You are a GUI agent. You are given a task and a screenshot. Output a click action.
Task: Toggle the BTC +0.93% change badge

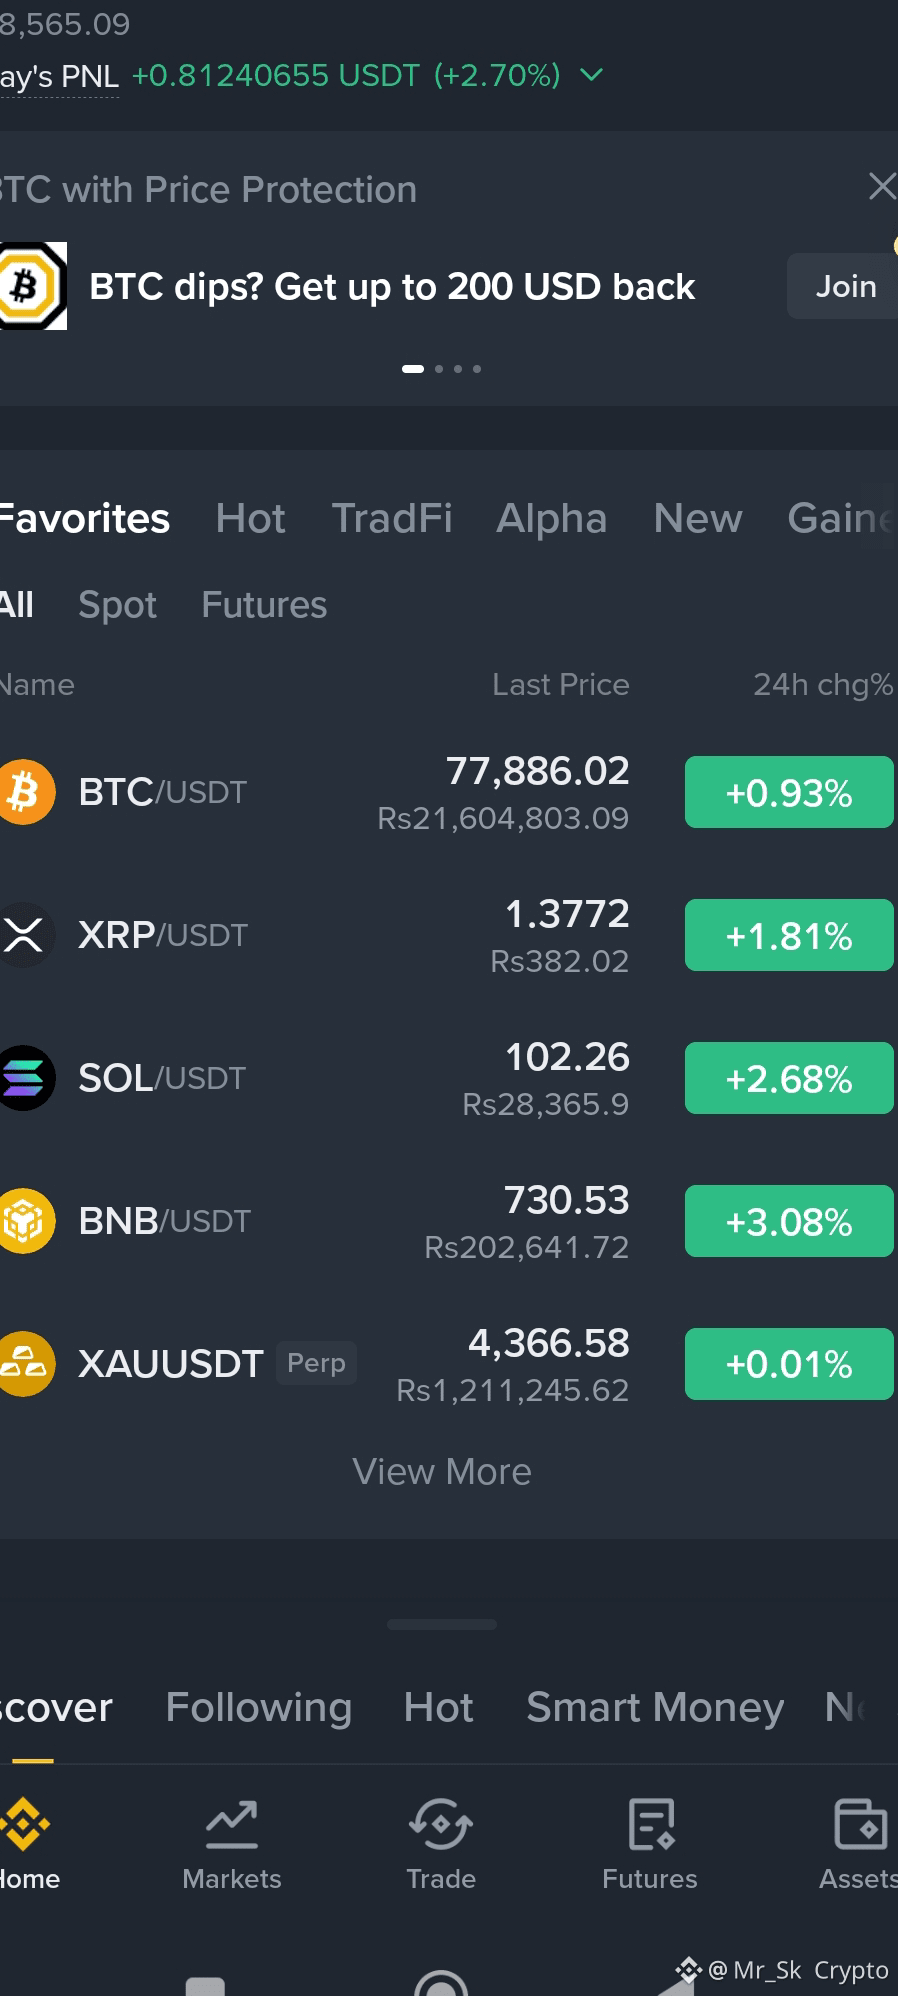[x=789, y=792]
